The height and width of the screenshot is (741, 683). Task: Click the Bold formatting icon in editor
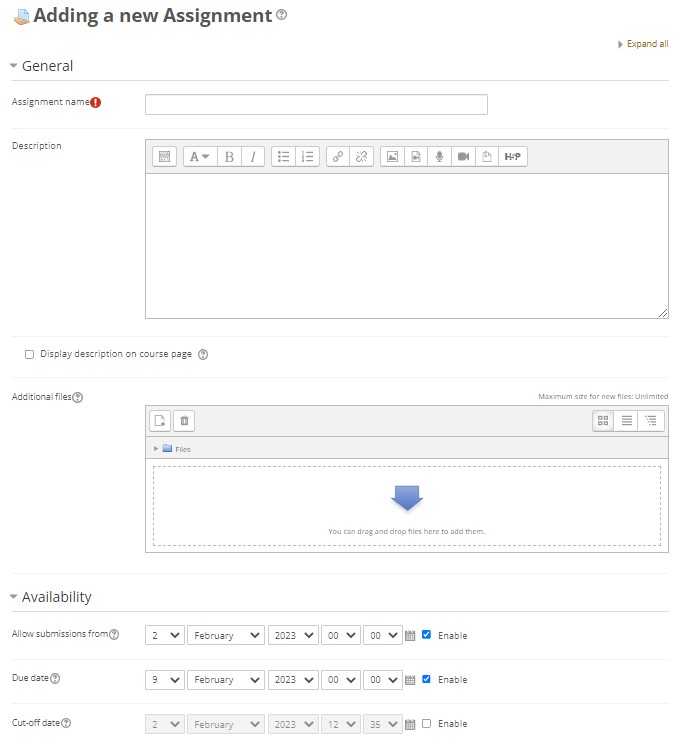(229, 157)
